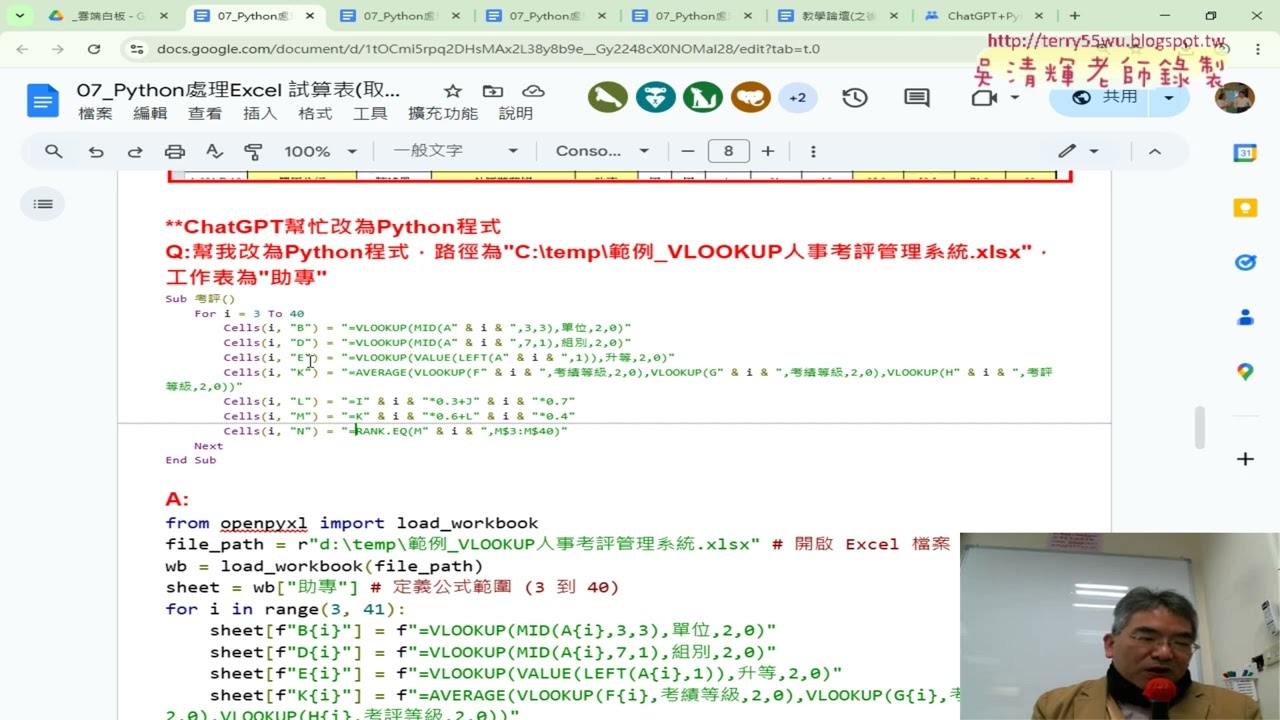Open the 格式 menu
Viewport: 1280px width, 720px height.
[x=315, y=114]
